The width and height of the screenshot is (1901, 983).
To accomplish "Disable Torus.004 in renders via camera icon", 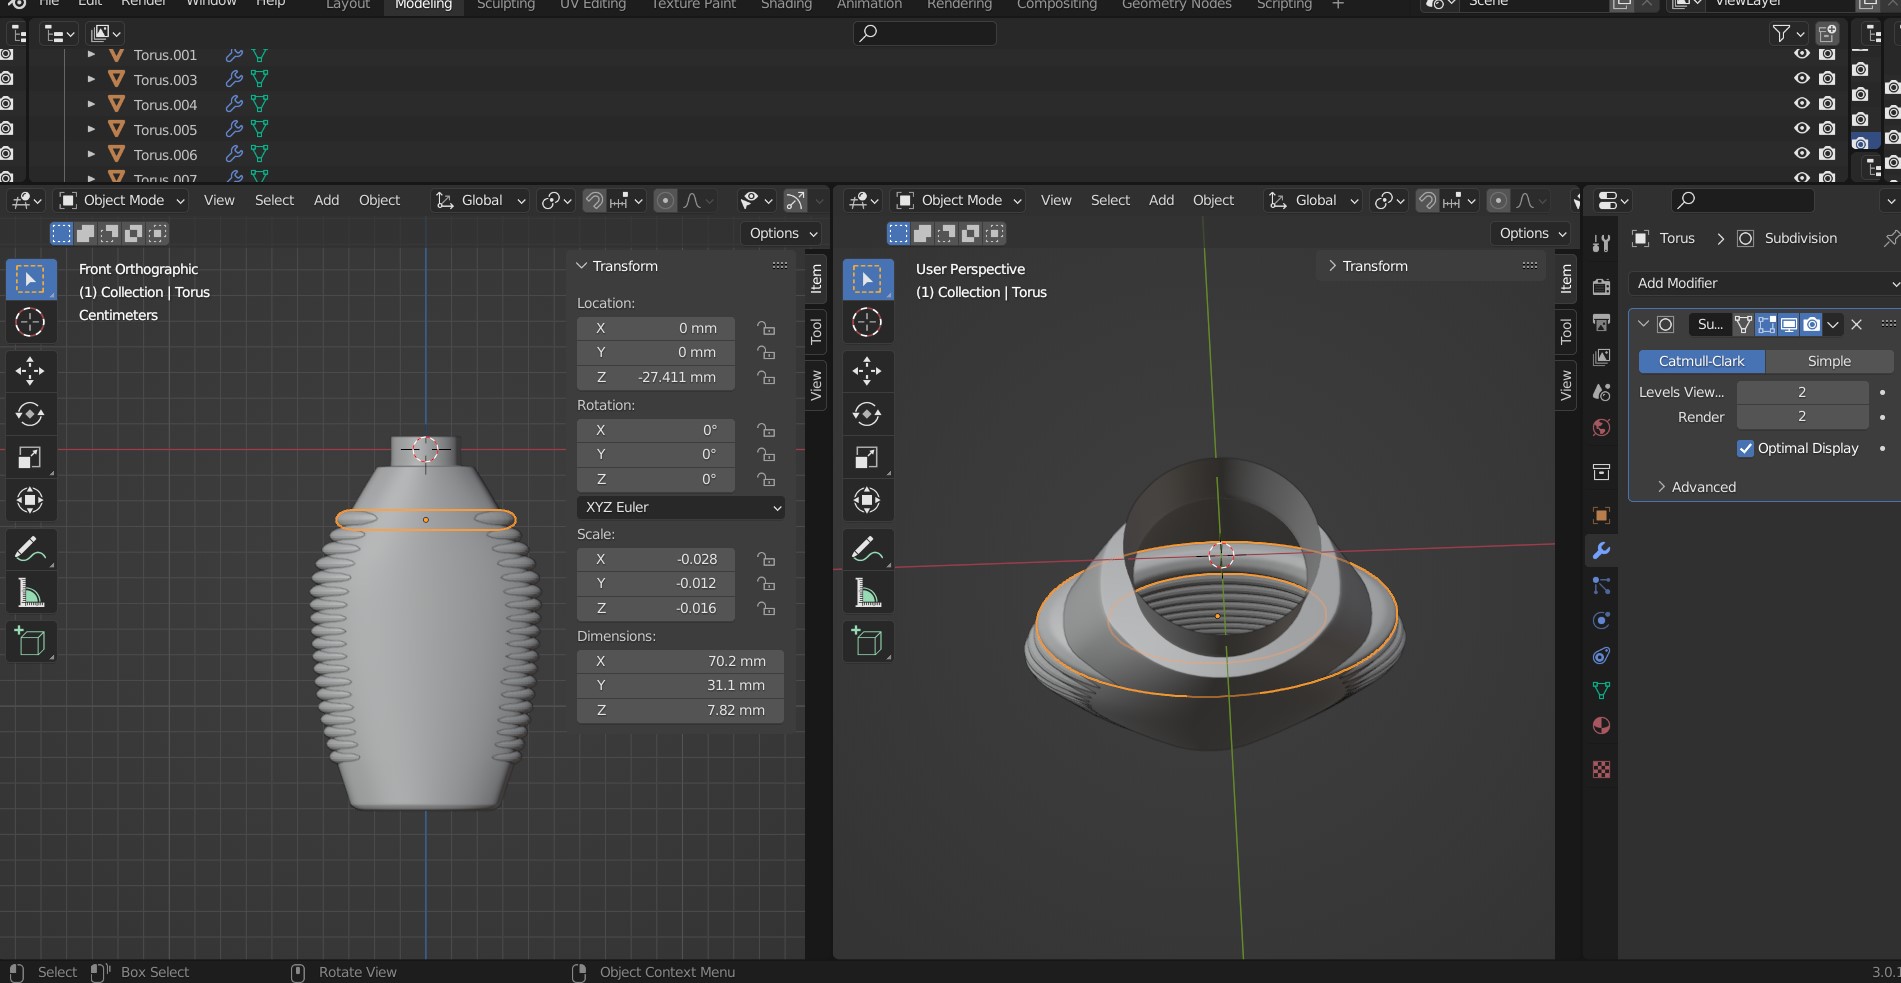I will pos(1827,103).
